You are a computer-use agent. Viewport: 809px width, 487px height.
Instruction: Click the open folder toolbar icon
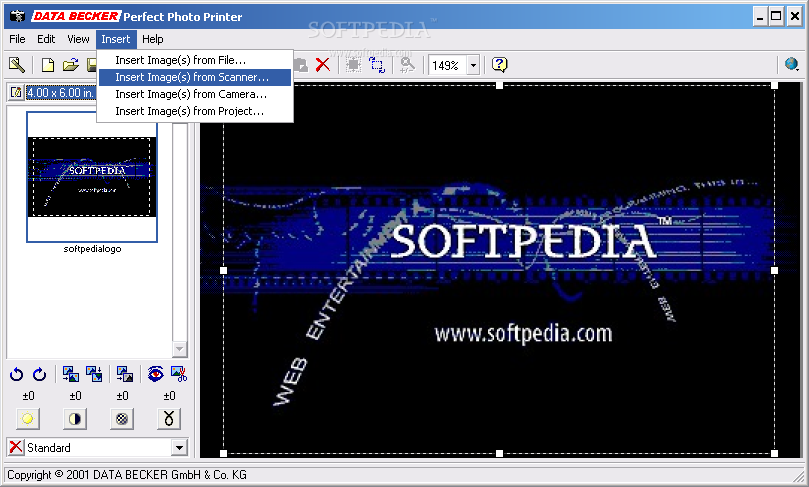(x=71, y=65)
